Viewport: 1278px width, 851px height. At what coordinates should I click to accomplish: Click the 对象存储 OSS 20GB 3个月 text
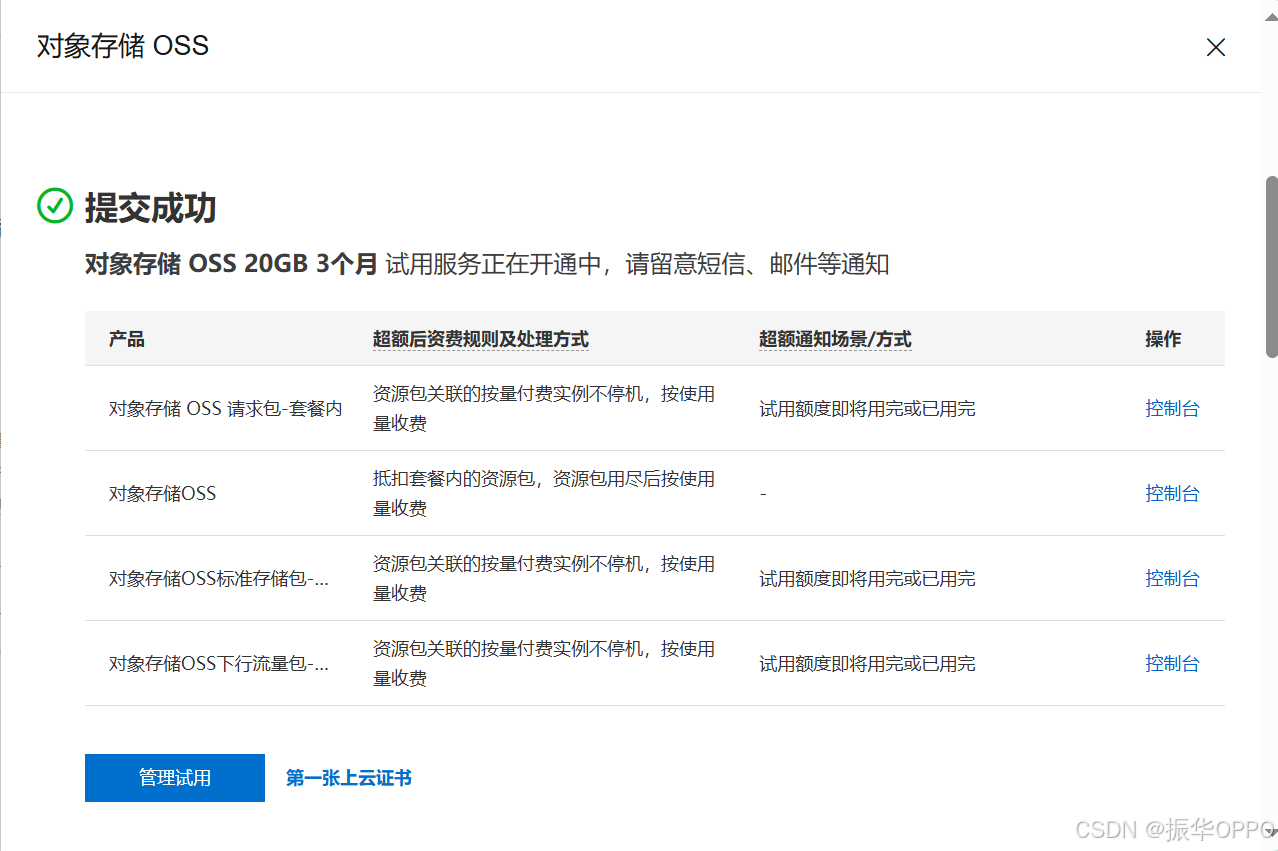click(232, 264)
